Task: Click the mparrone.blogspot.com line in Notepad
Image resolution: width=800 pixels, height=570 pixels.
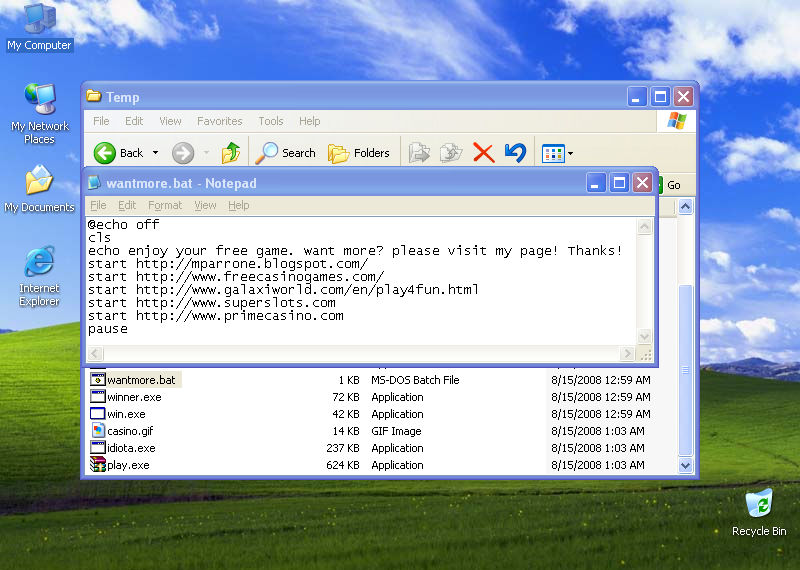Action: click(x=228, y=264)
